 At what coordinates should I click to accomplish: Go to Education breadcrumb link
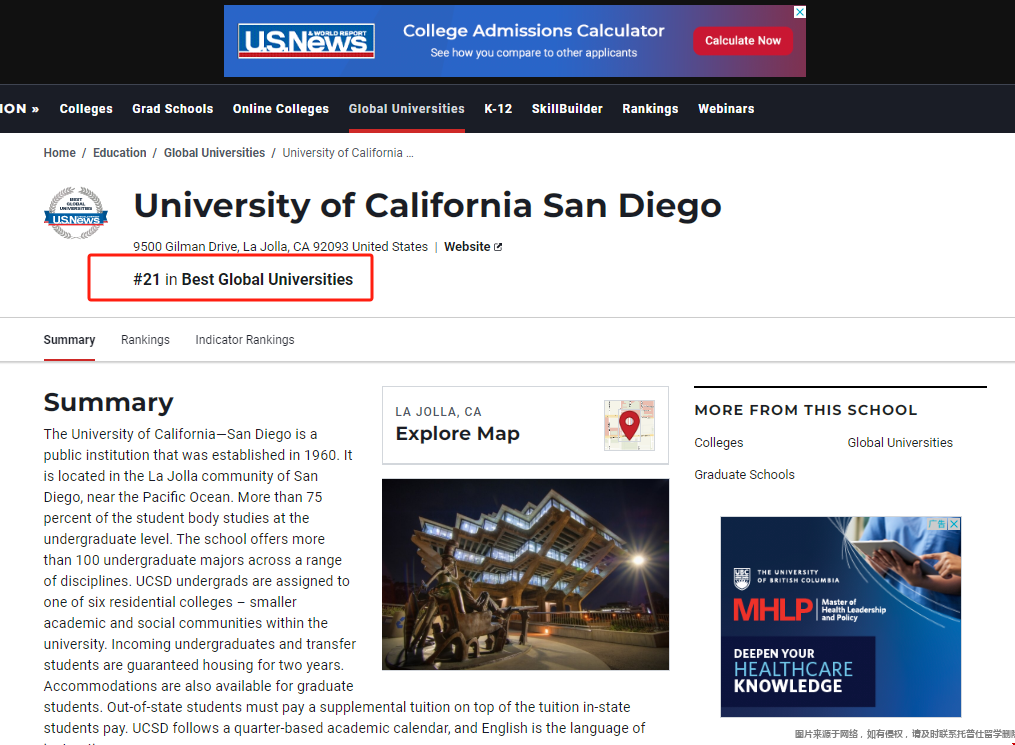pos(120,153)
